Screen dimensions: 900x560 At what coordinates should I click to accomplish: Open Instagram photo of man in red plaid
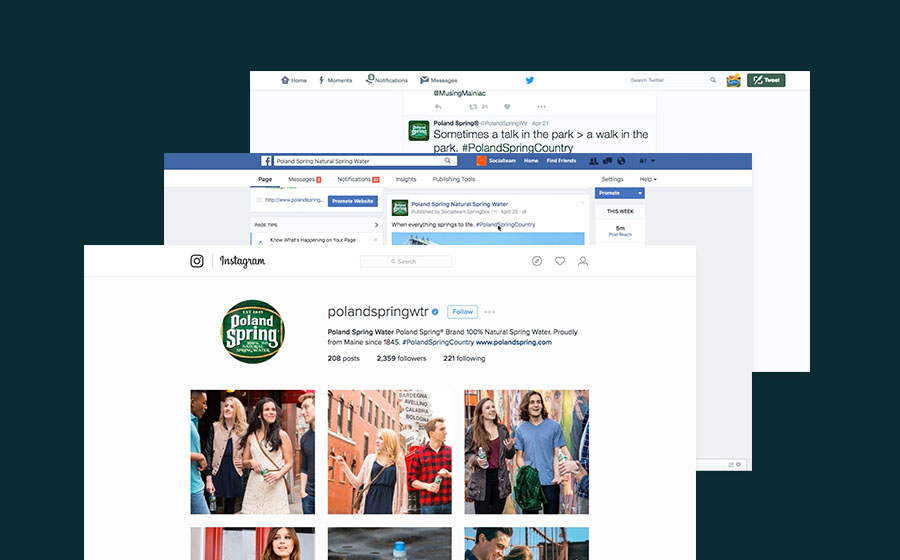390,452
